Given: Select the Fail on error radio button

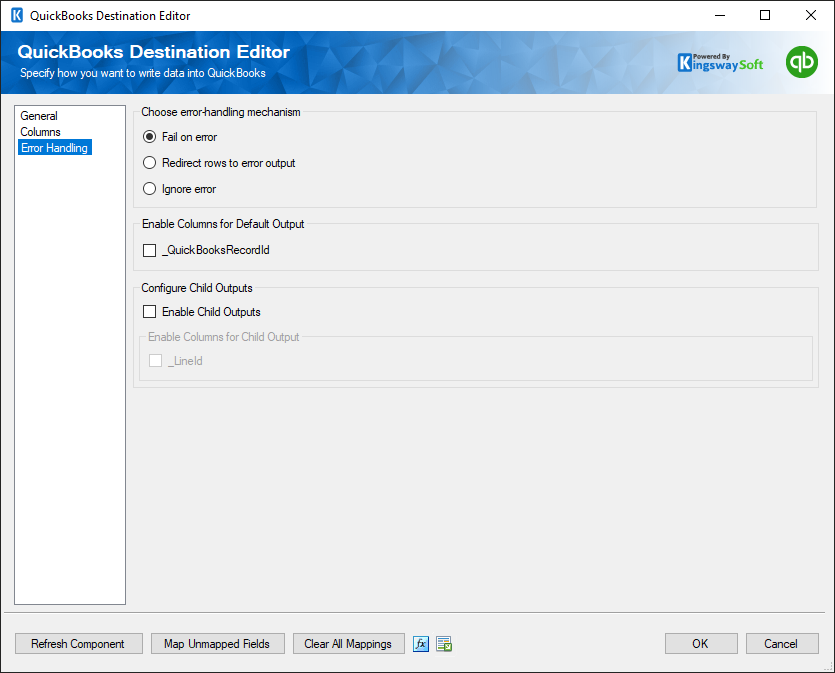Looking at the screenshot, I should pos(150,137).
